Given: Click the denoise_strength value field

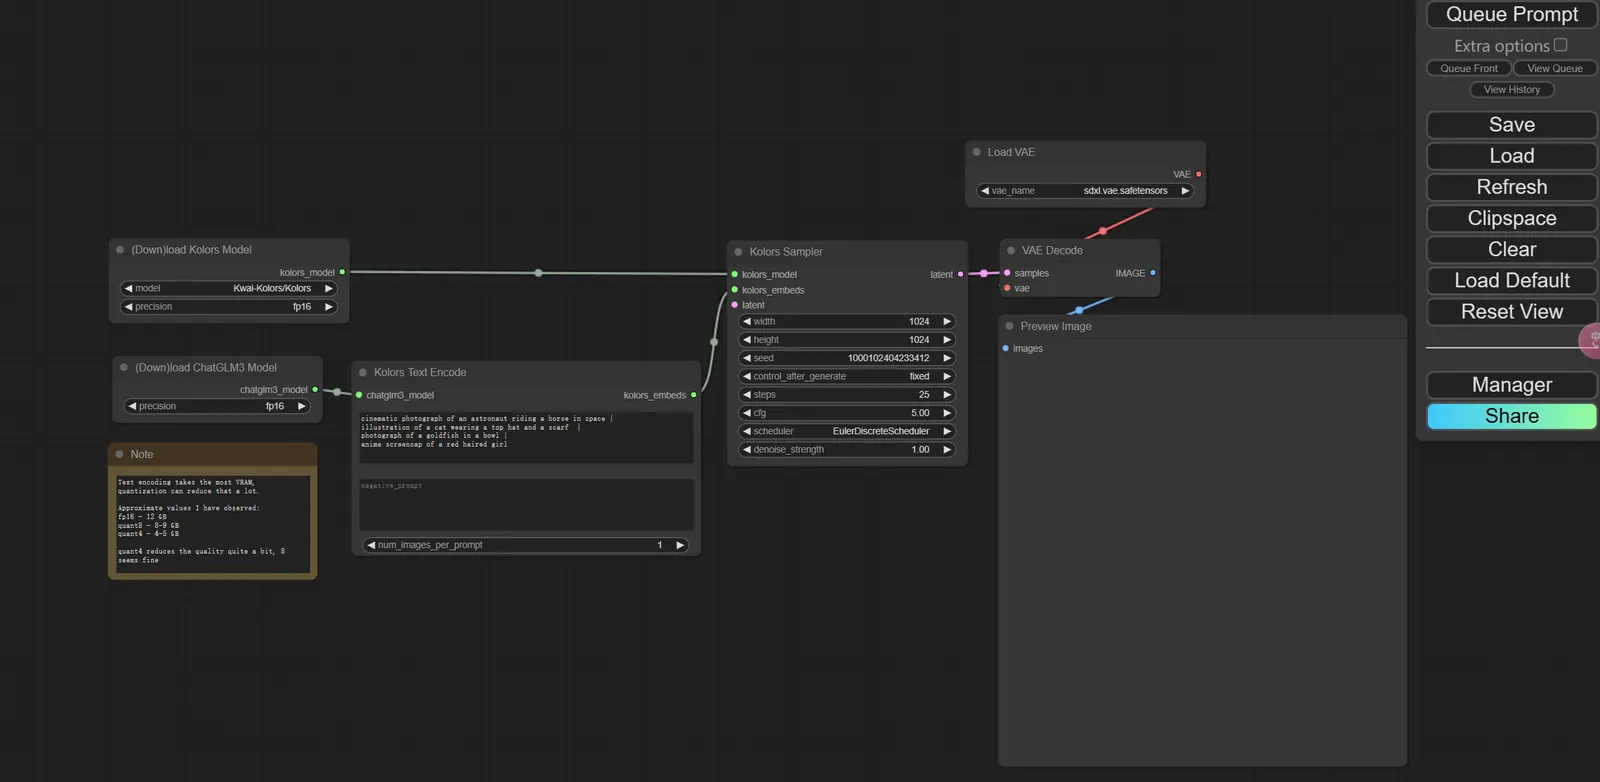Looking at the screenshot, I should tap(847, 450).
